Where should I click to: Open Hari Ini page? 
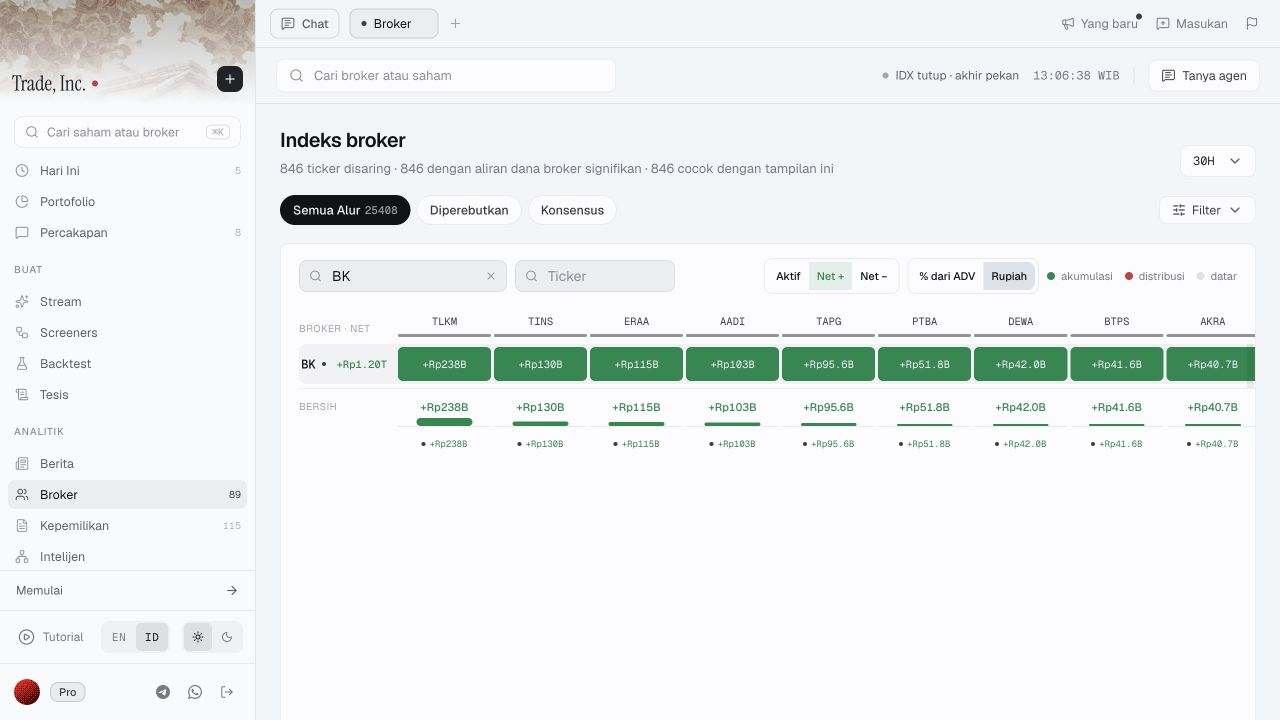(128, 171)
